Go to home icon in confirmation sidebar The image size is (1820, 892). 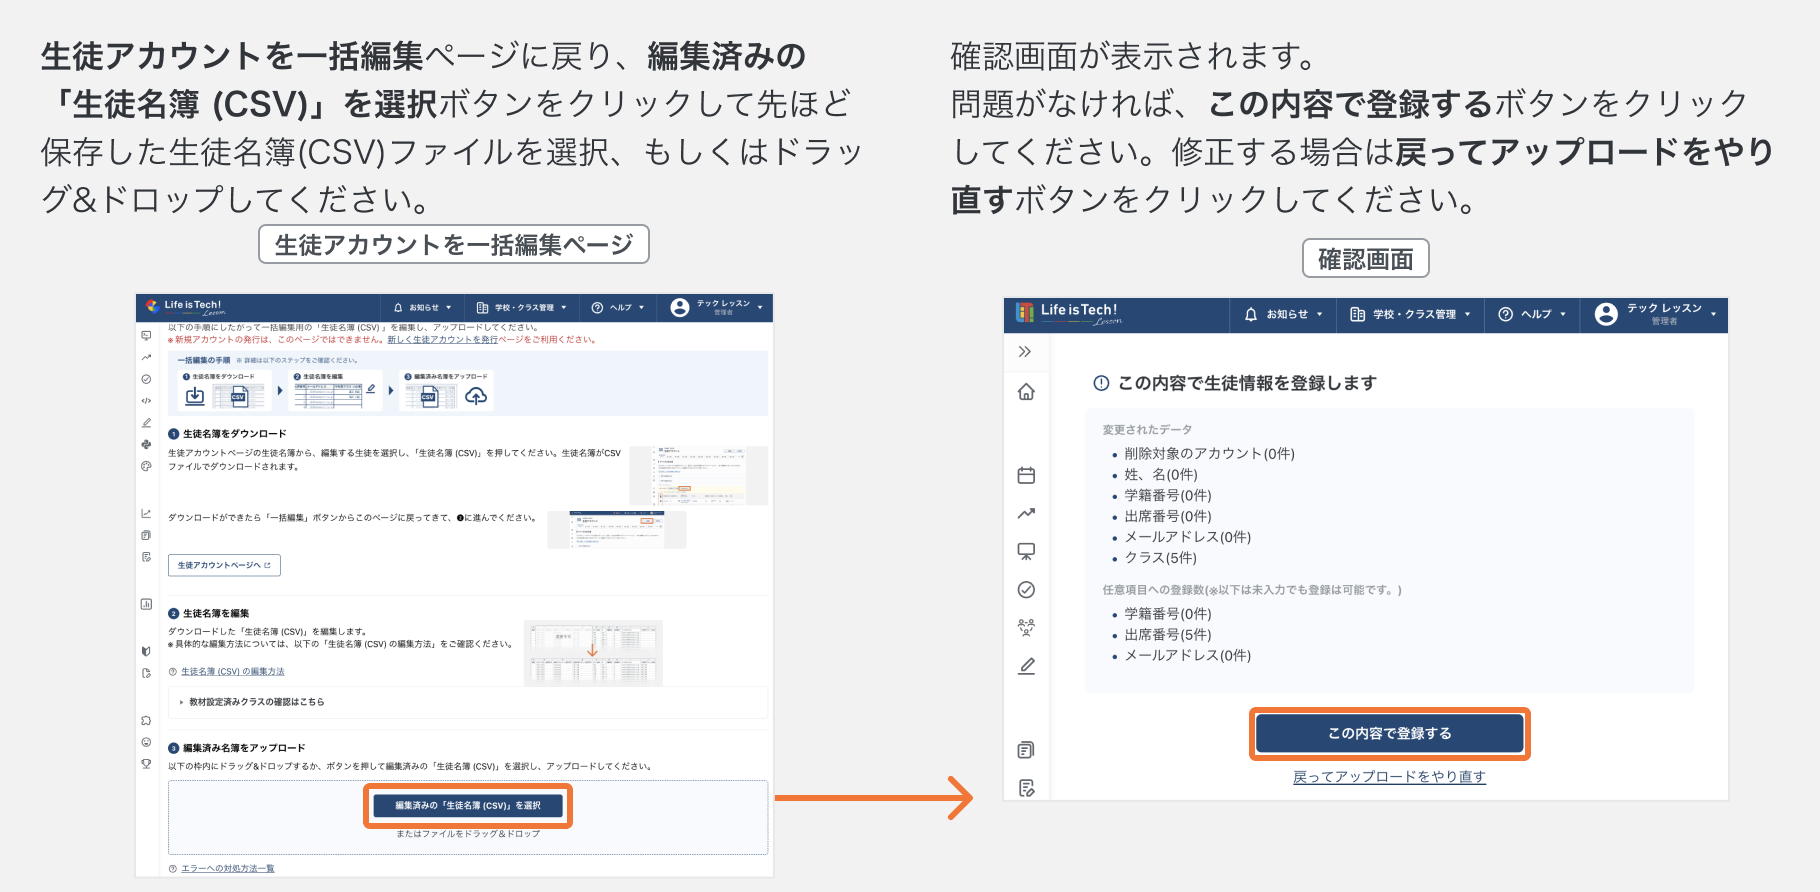tap(1026, 392)
